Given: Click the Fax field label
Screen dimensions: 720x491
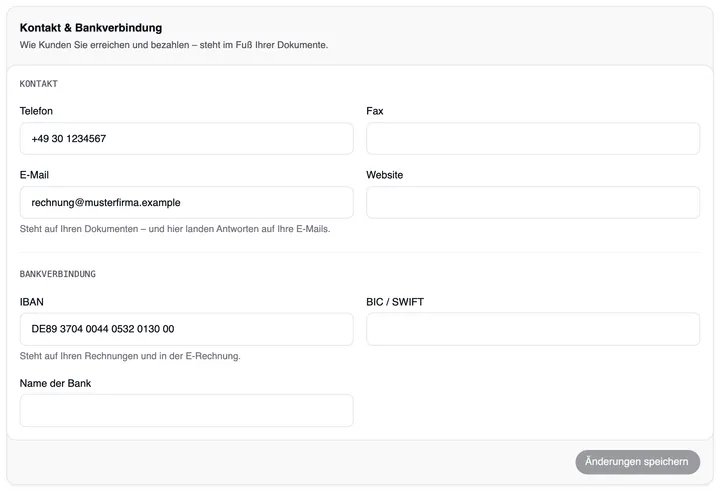Looking at the screenshot, I should pos(375,111).
